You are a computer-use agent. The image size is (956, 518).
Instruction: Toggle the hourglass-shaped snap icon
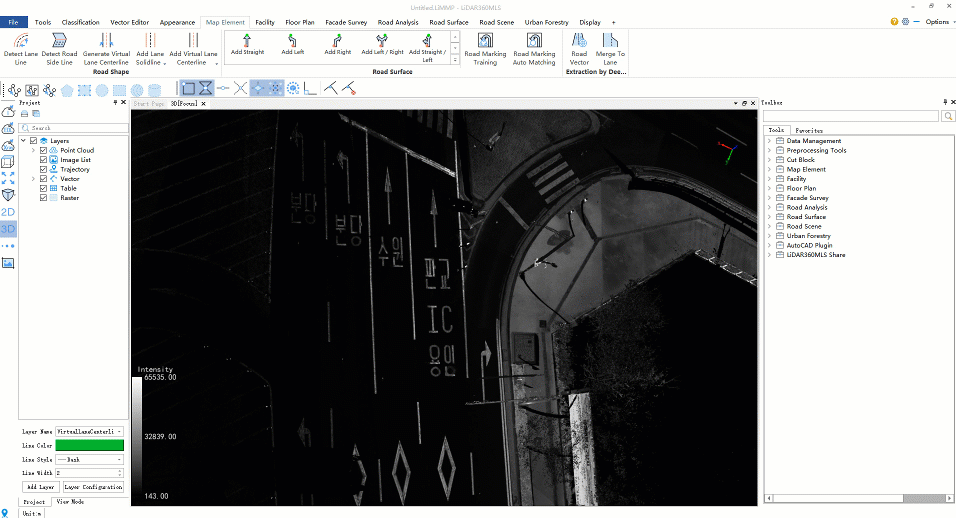coord(206,89)
